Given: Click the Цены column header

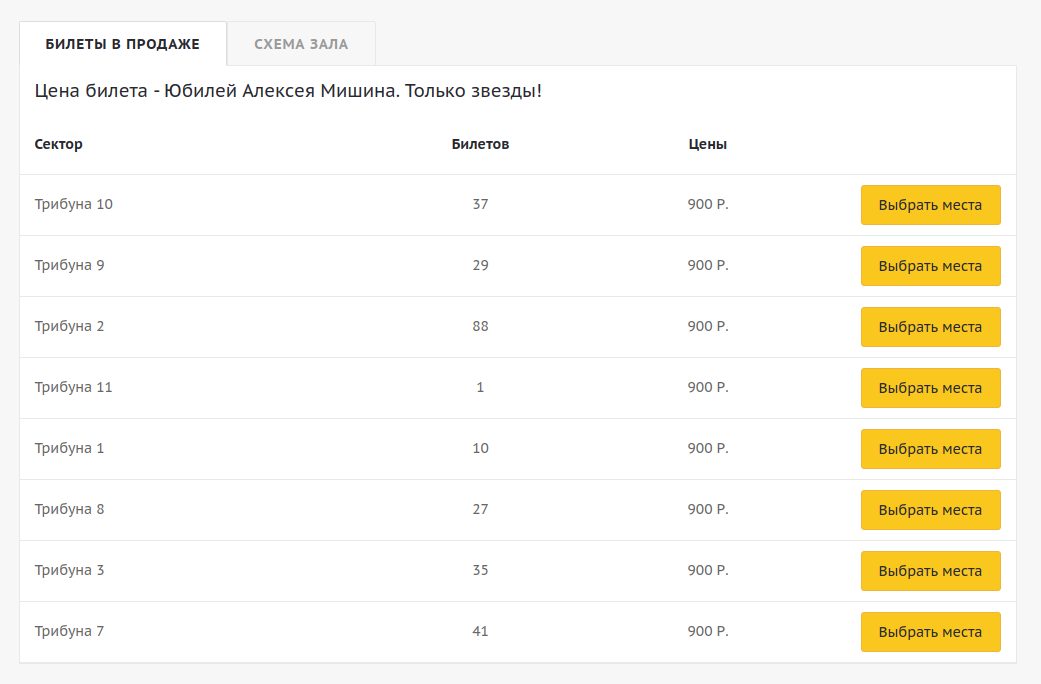Looking at the screenshot, I should (708, 144).
